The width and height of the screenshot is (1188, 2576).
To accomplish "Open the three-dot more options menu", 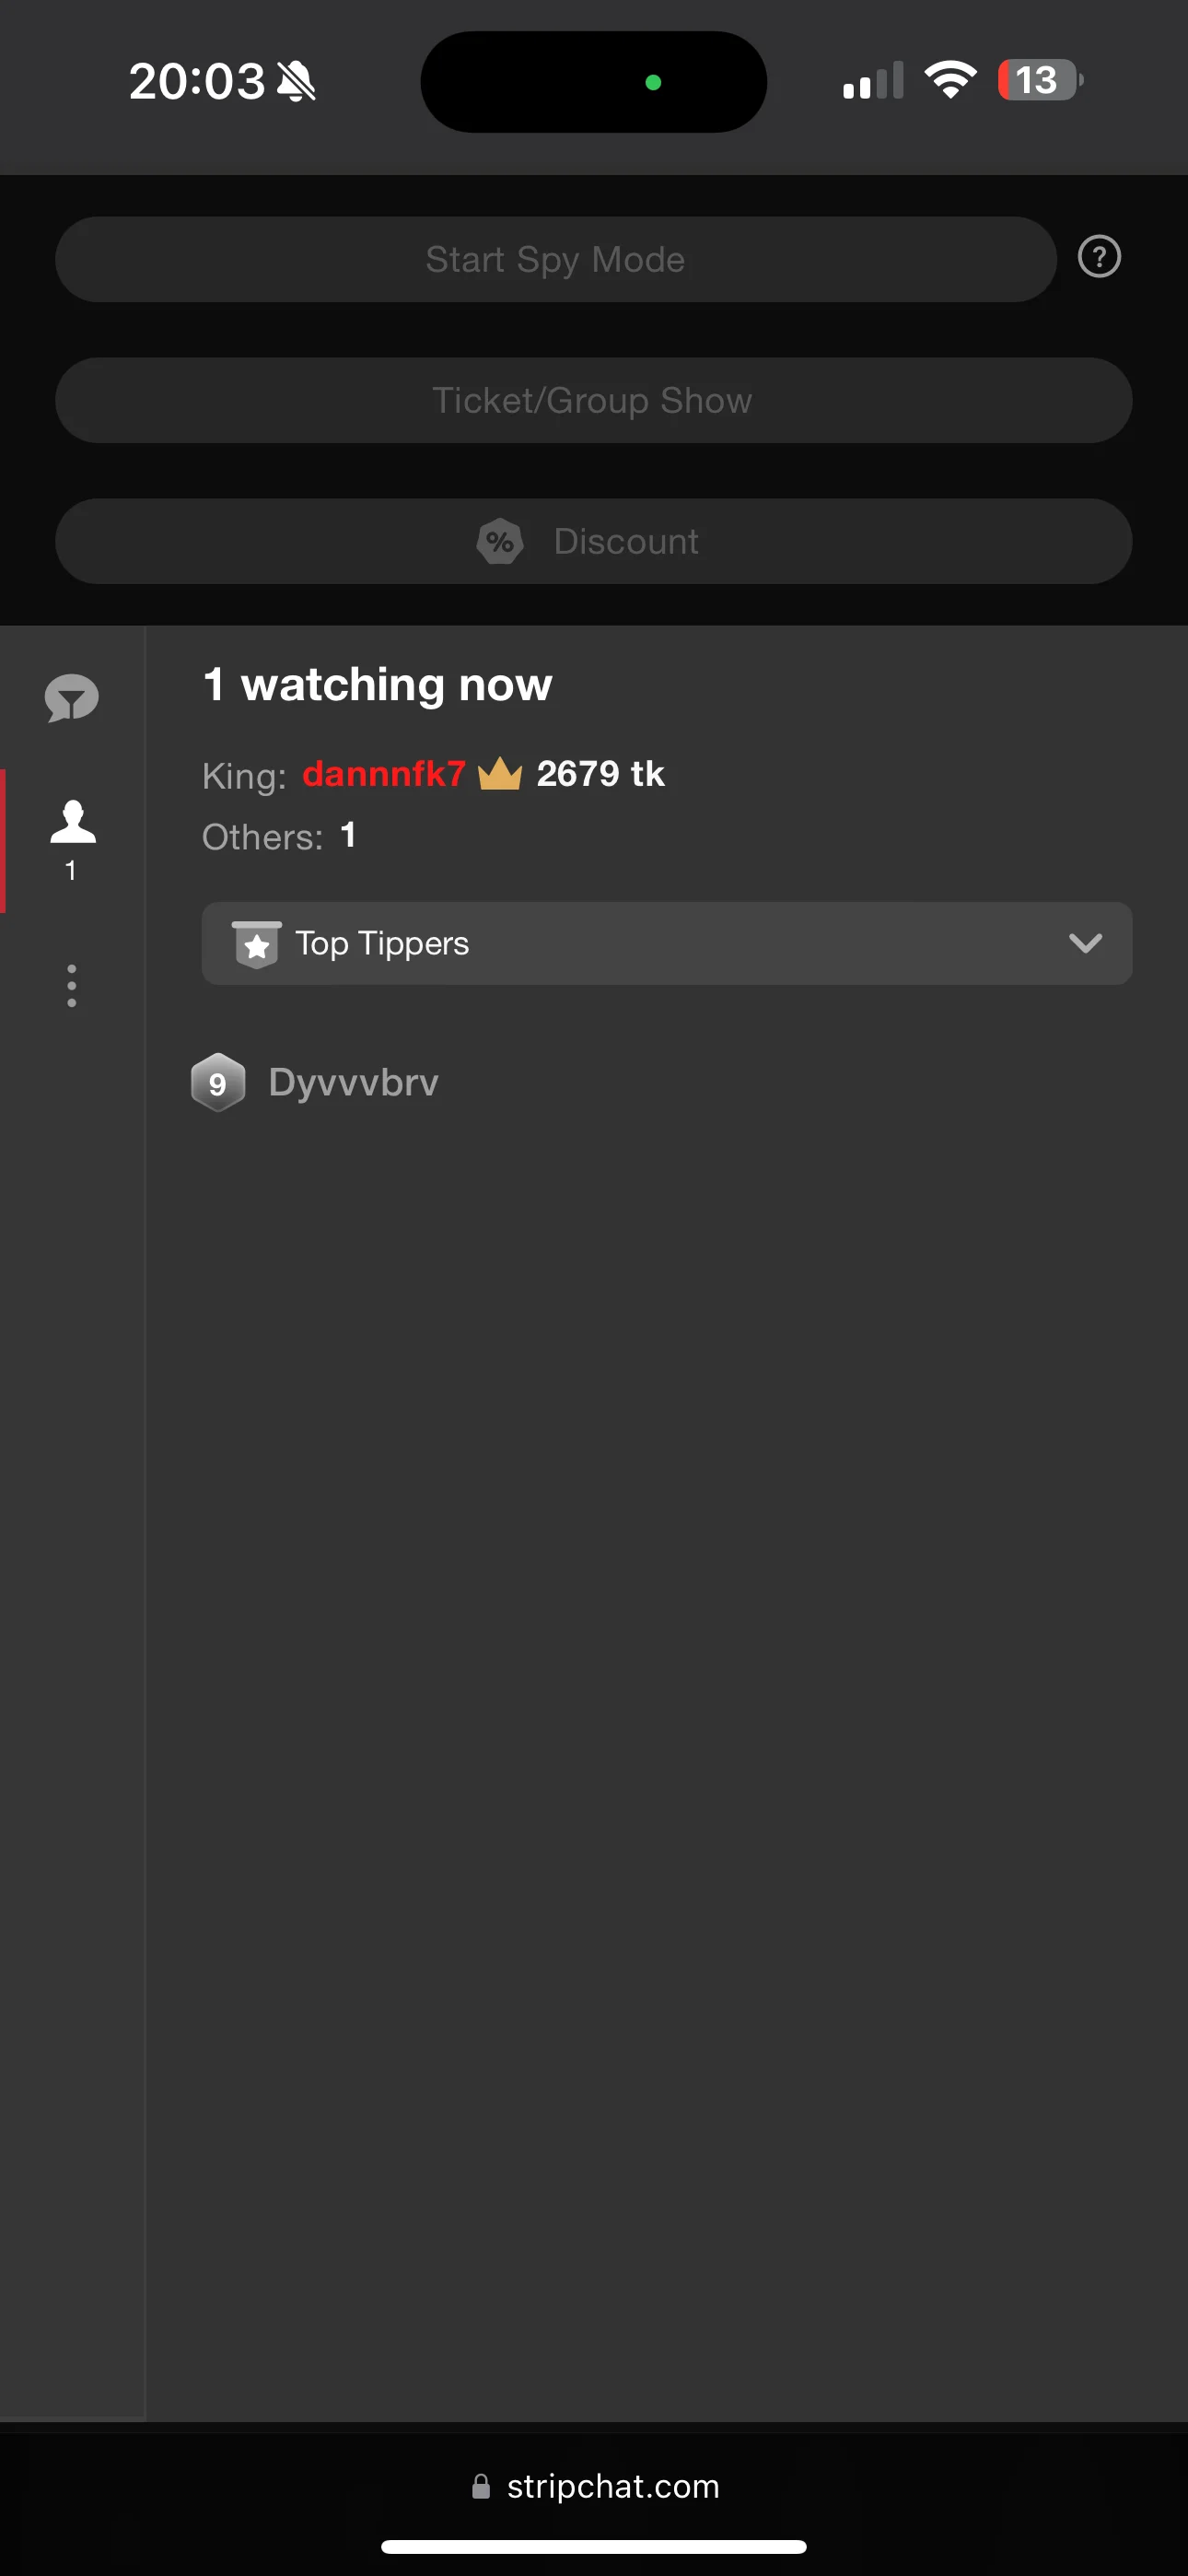I will point(71,986).
